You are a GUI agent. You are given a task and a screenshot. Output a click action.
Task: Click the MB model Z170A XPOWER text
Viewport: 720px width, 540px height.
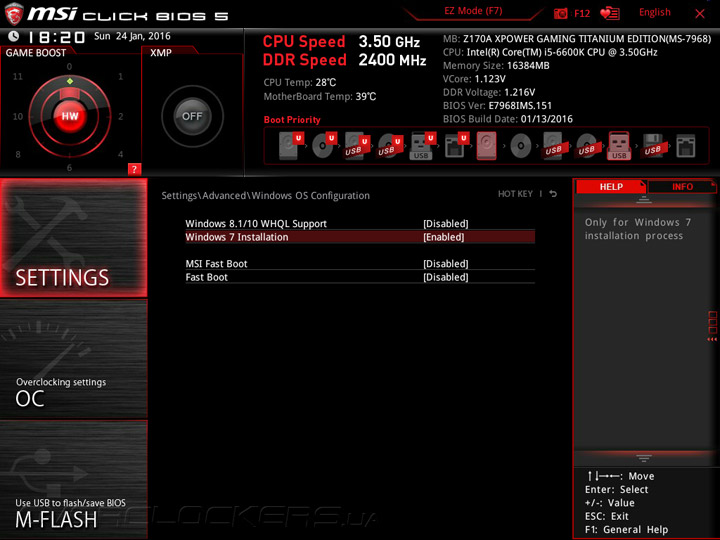coord(577,39)
